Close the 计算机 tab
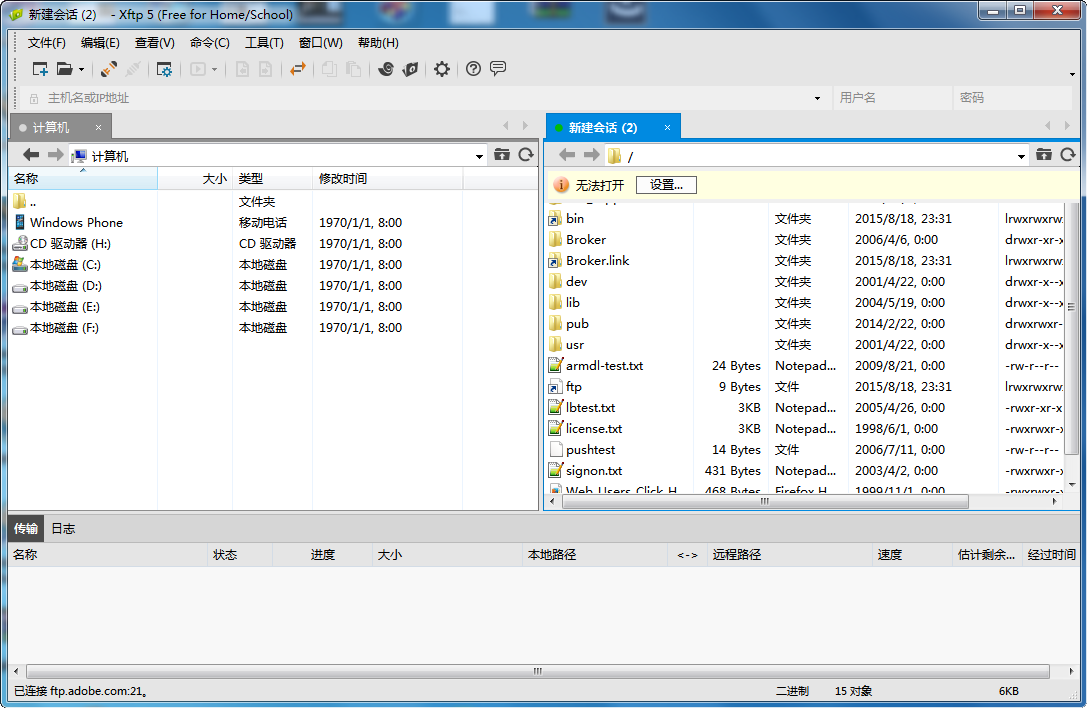The height and width of the screenshot is (709, 1088). point(98,127)
